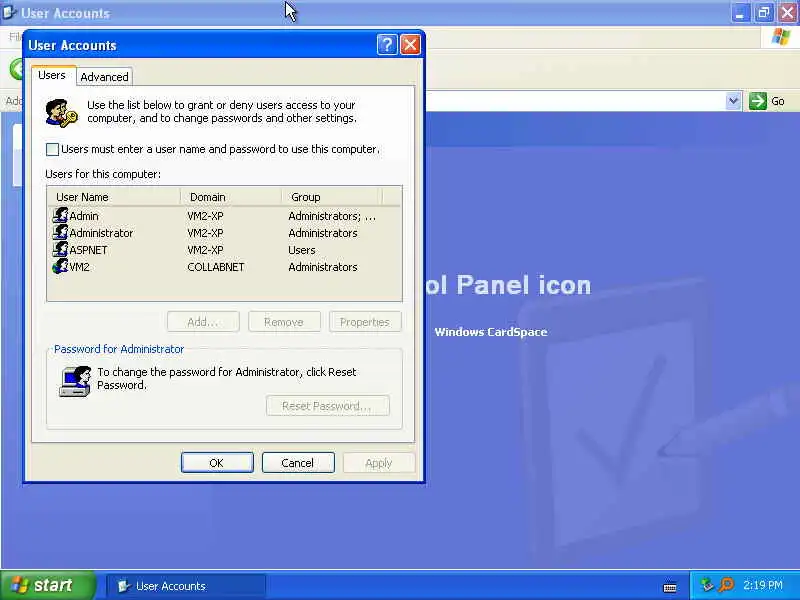The image size is (800, 600).
Task: Click the green Go arrow icon
Action: coord(758,101)
